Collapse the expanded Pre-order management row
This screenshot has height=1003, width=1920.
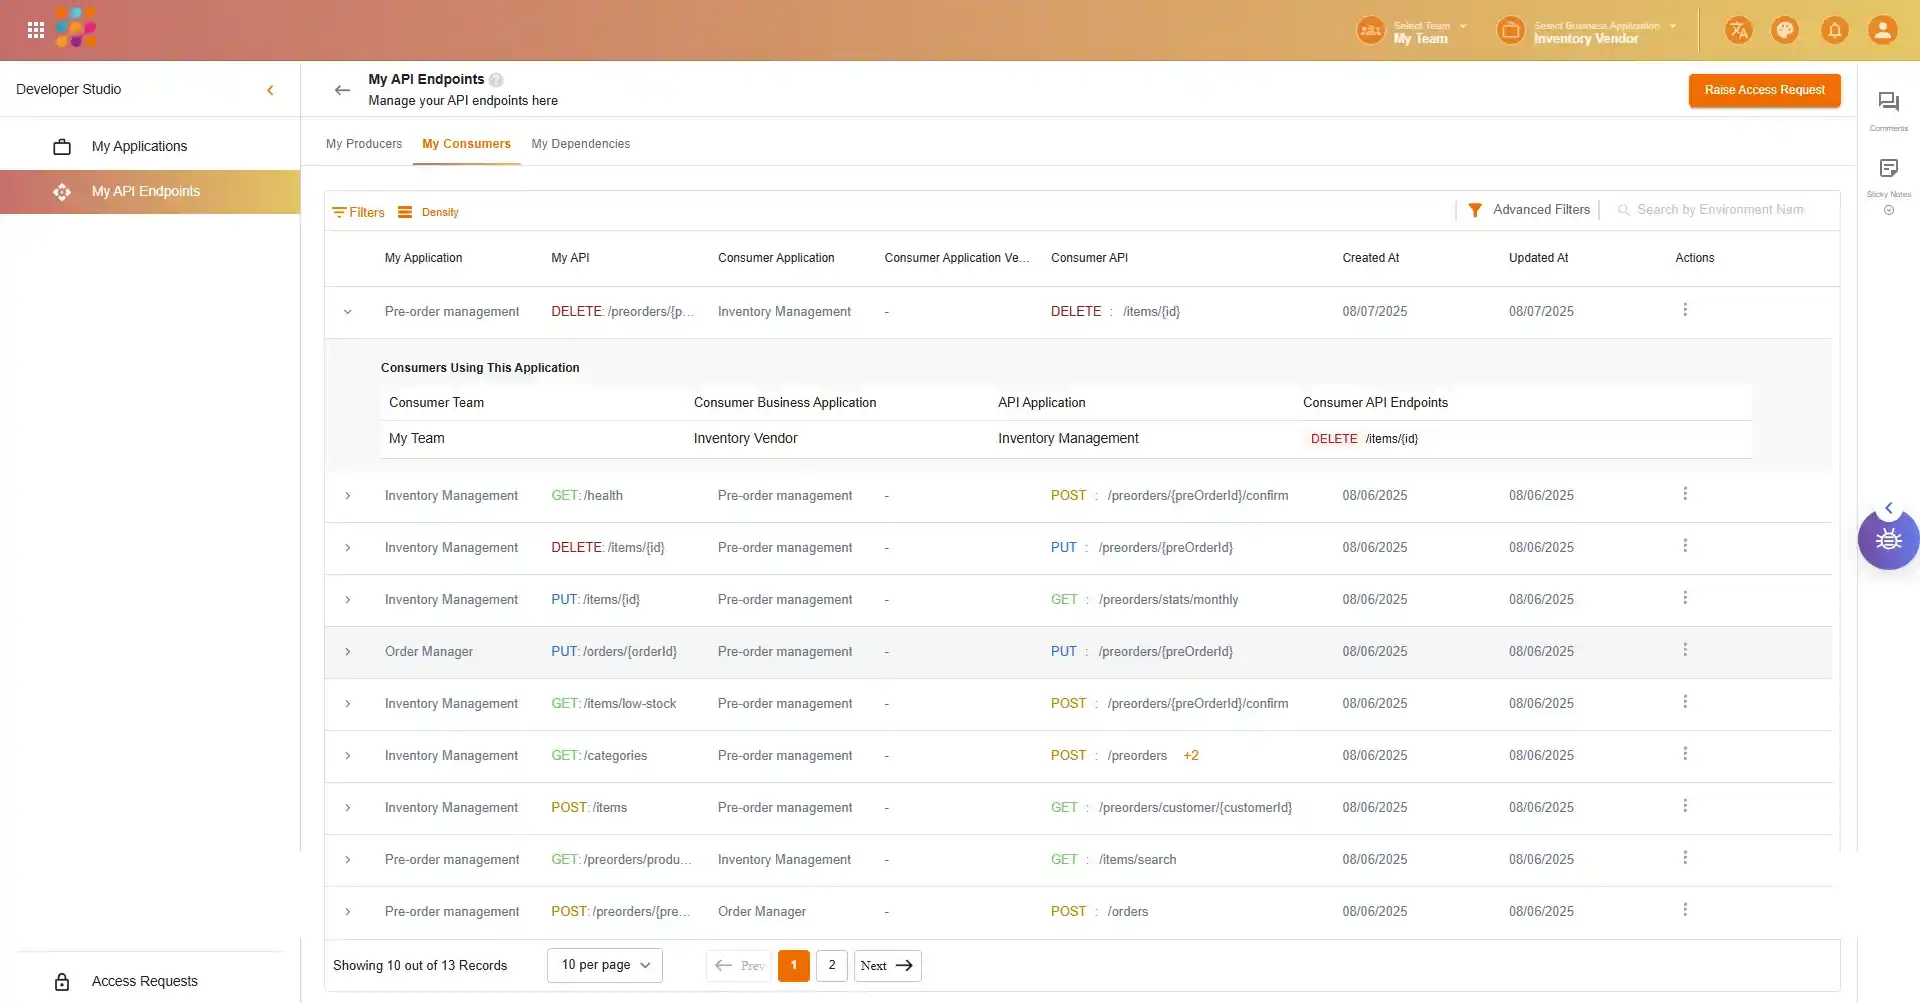[348, 312]
